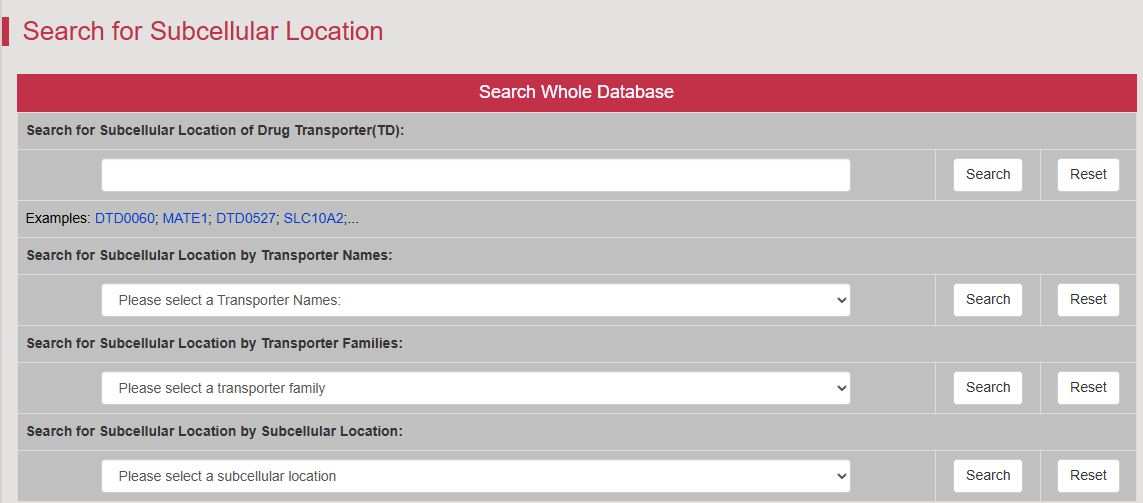Click the Drug Transporter search text field
1143x503 pixels.
click(x=475, y=175)
